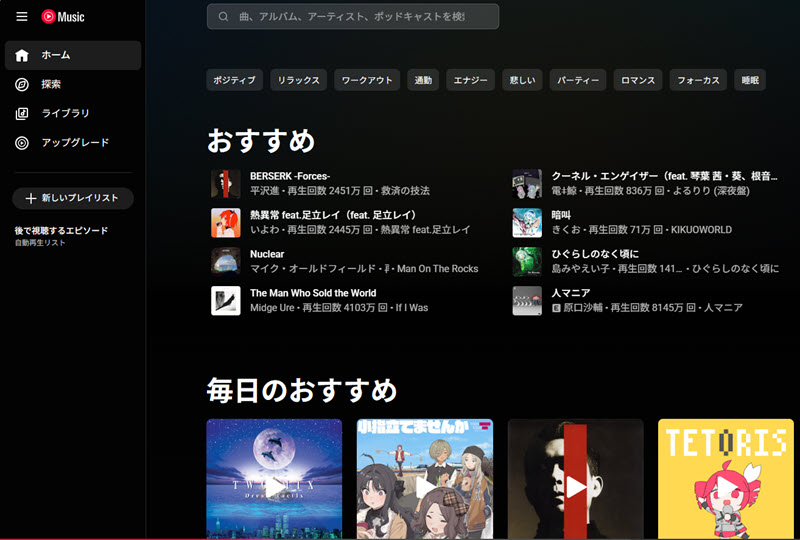The width and height of the screenshot is (800, 540).
Task: Play ひぐらしのなく頃に cover thumbnail
Action: 527,261
